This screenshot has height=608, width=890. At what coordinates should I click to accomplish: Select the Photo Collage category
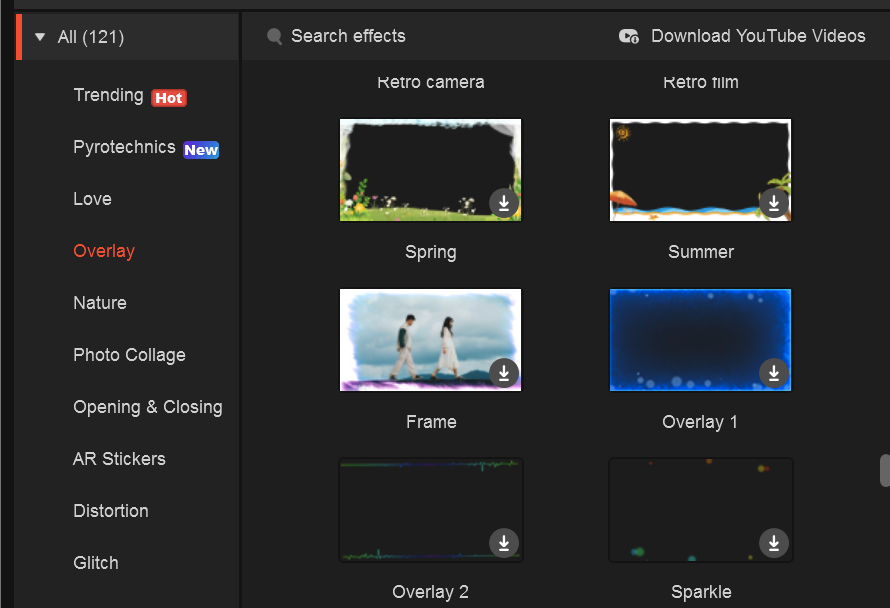(x=129, y=355)
